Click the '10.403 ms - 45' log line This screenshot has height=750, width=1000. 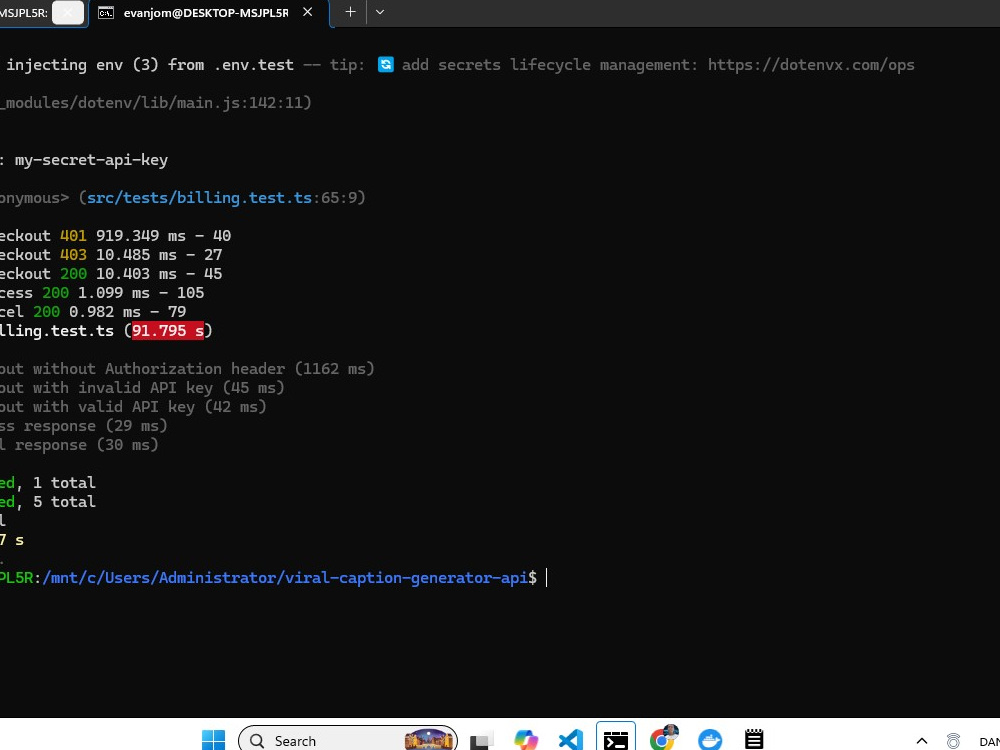tap(159, 274)
